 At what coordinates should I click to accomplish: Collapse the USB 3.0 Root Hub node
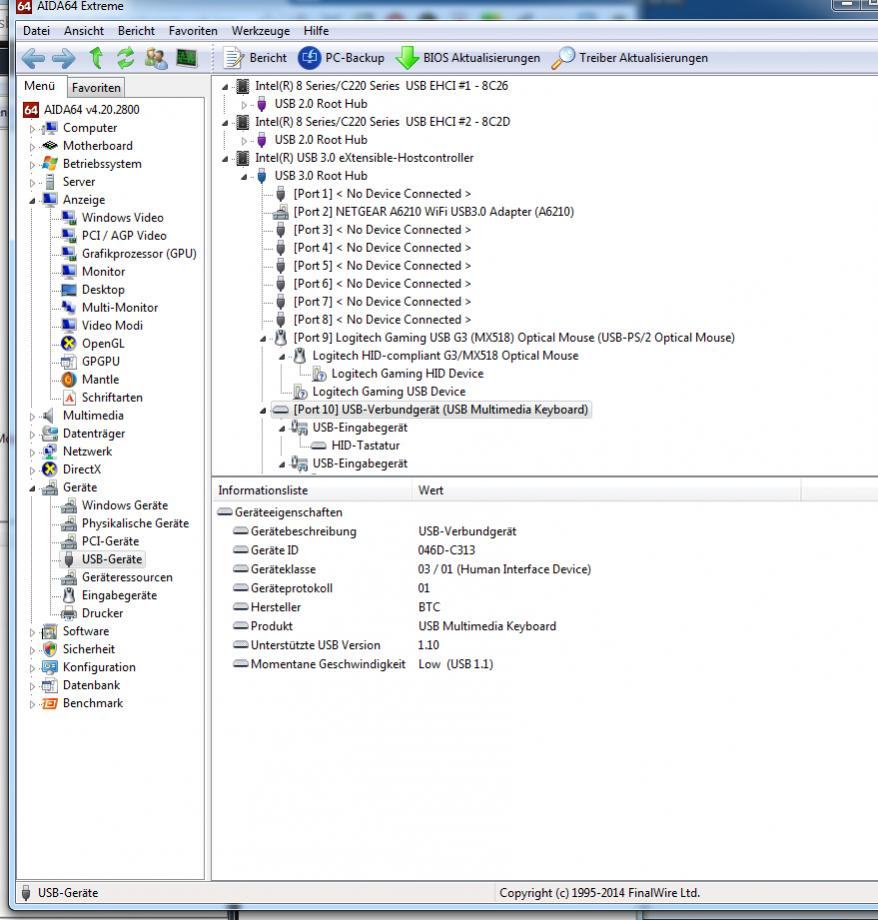[x=244, y=177]
